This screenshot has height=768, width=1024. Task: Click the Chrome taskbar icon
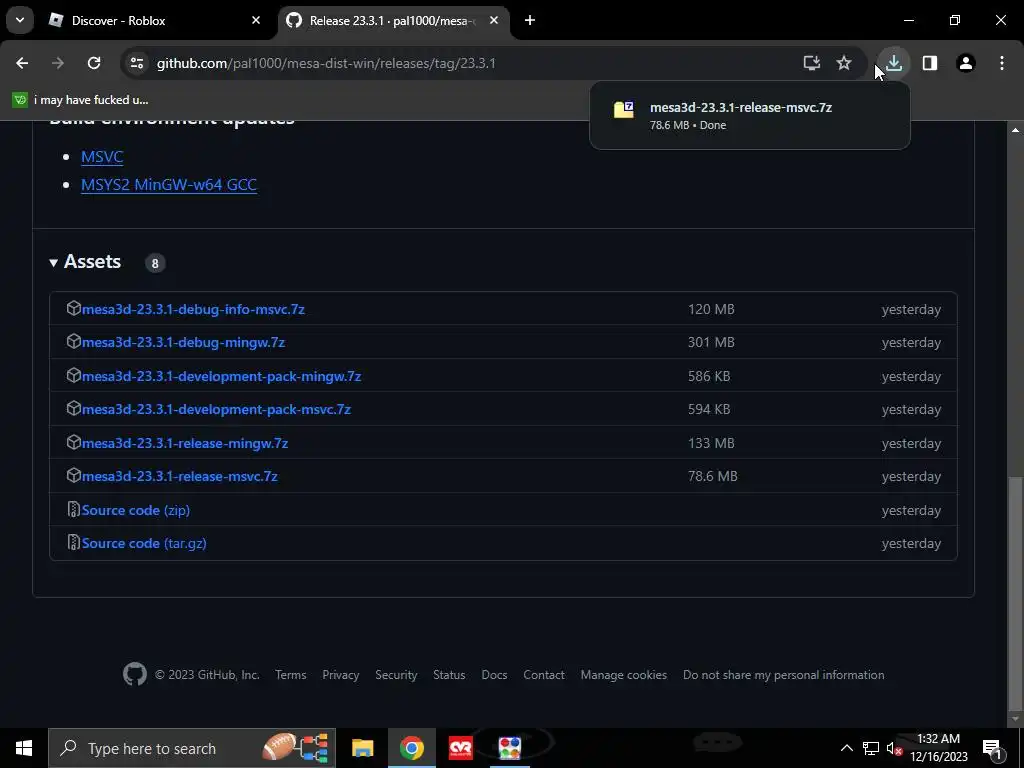(x=411, y=748)
